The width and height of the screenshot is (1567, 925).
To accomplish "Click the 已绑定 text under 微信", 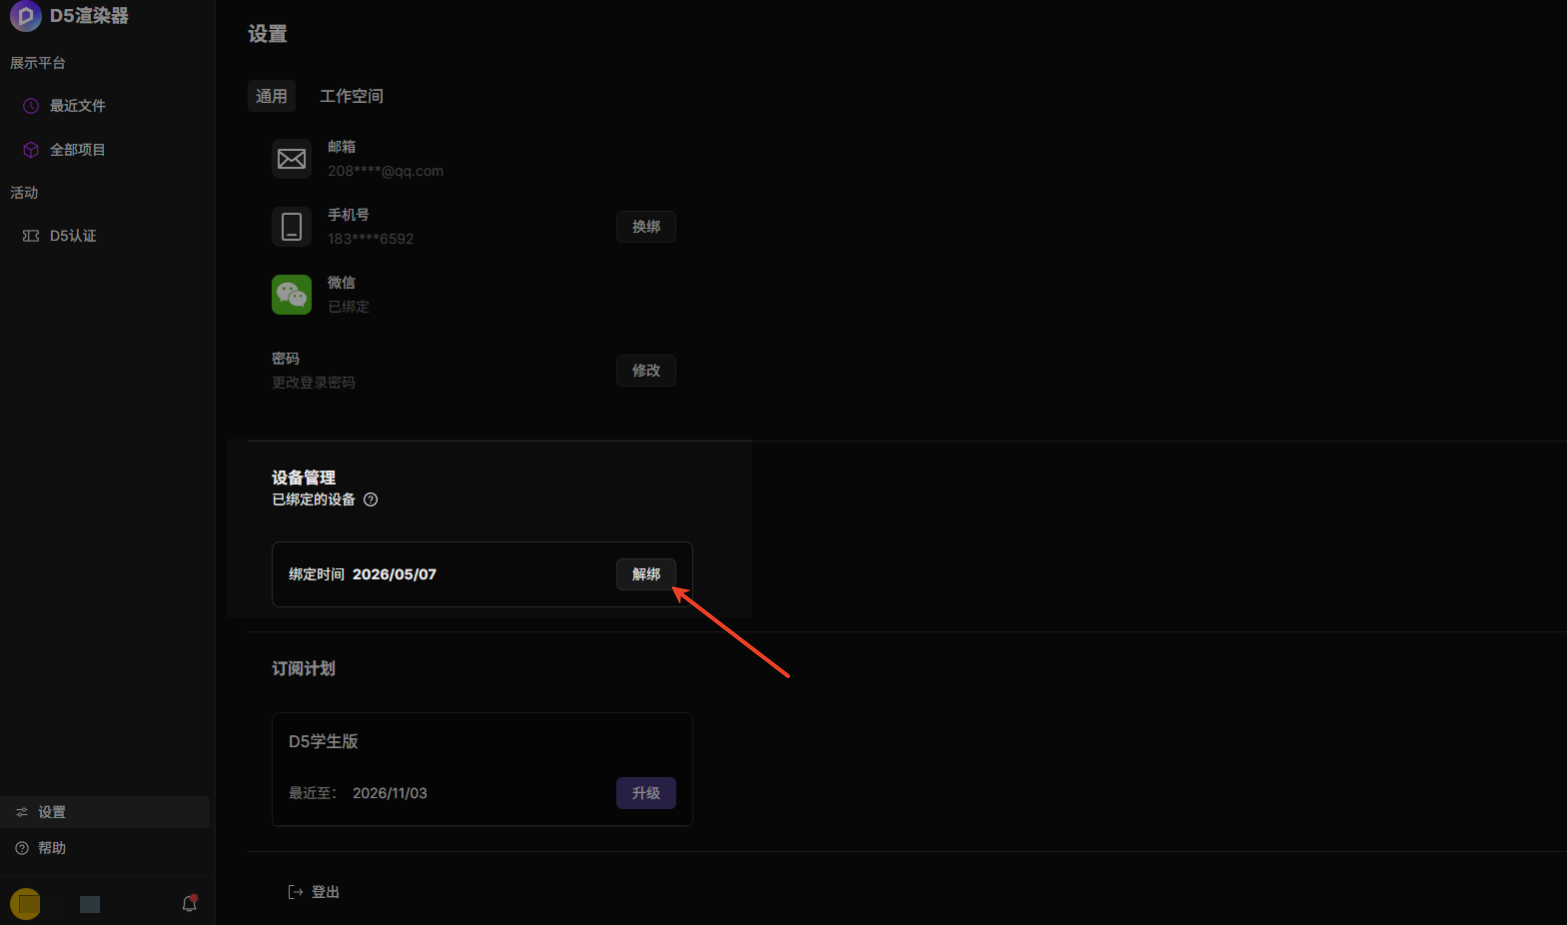I will point(348,307).
